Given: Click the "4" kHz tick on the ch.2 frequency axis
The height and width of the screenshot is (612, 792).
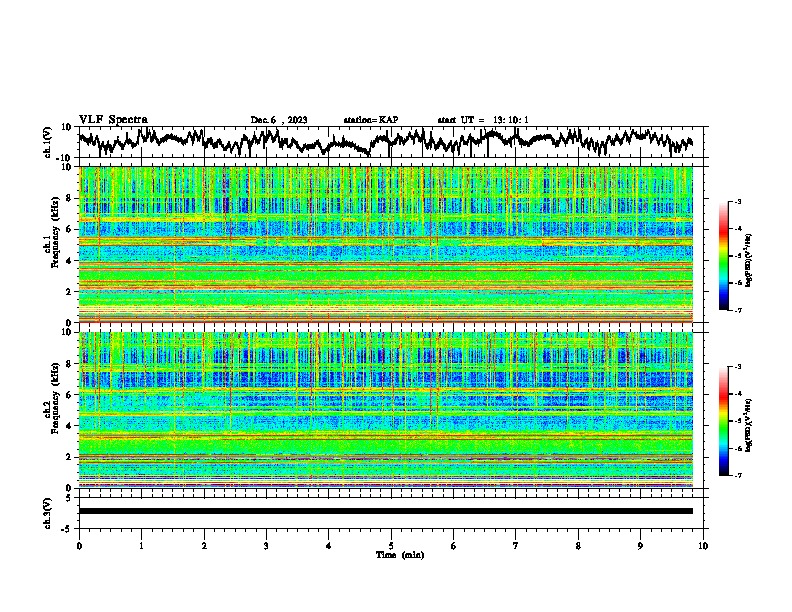Looking at the screenshot, I should tap(70, 426).
